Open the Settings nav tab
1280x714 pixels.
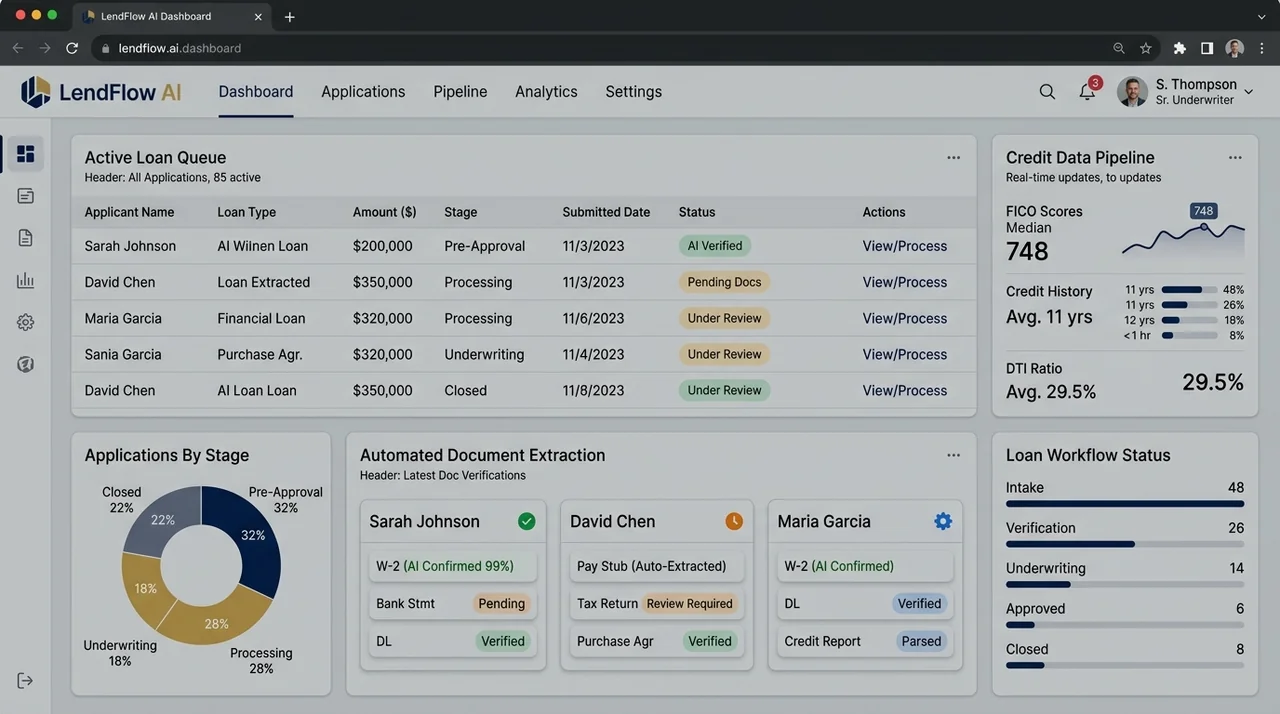click(x=633, y=92)
